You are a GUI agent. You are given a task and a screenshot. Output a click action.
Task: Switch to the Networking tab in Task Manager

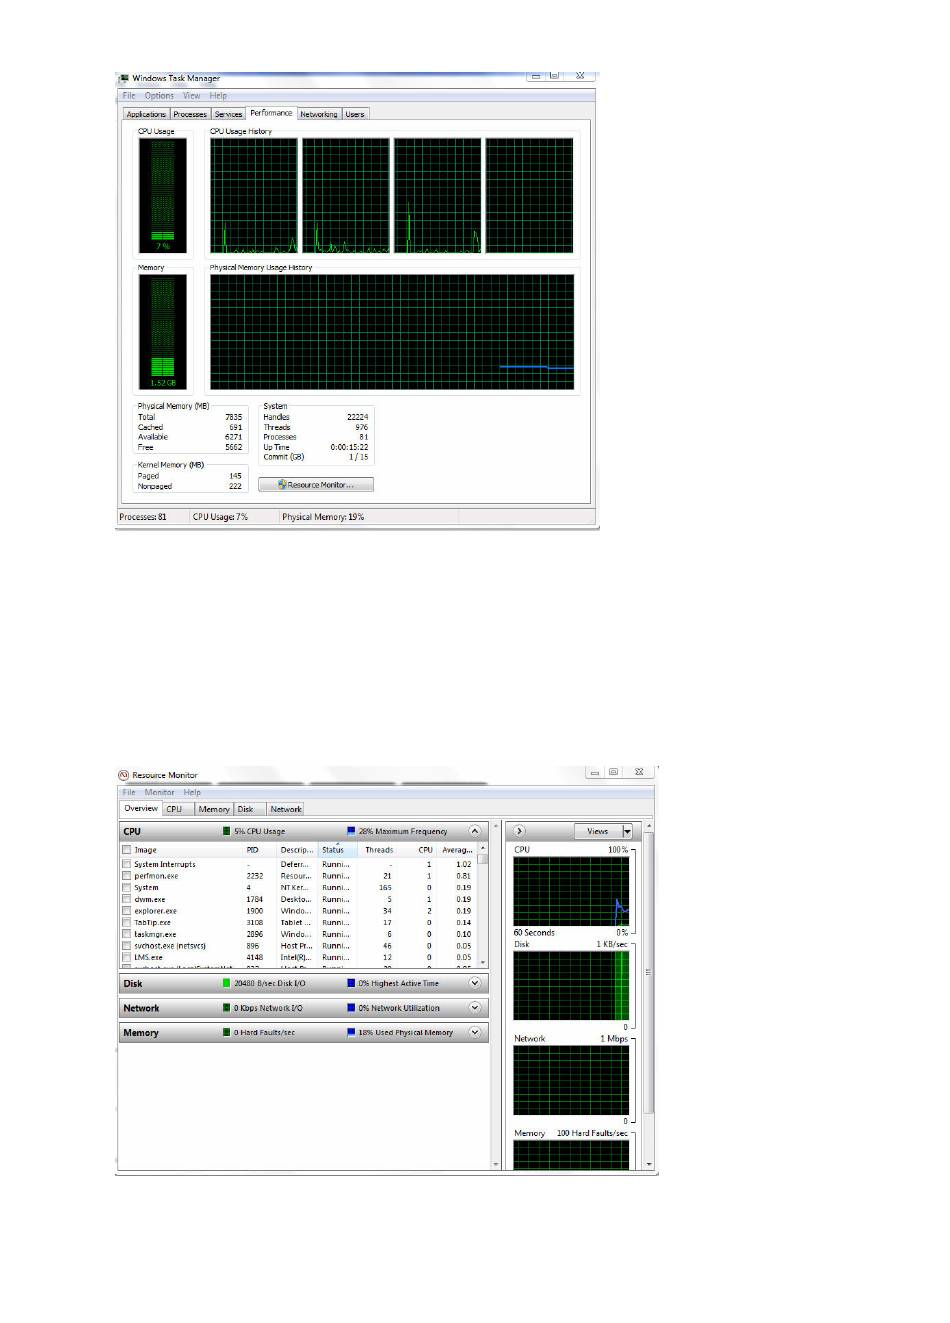319,114
